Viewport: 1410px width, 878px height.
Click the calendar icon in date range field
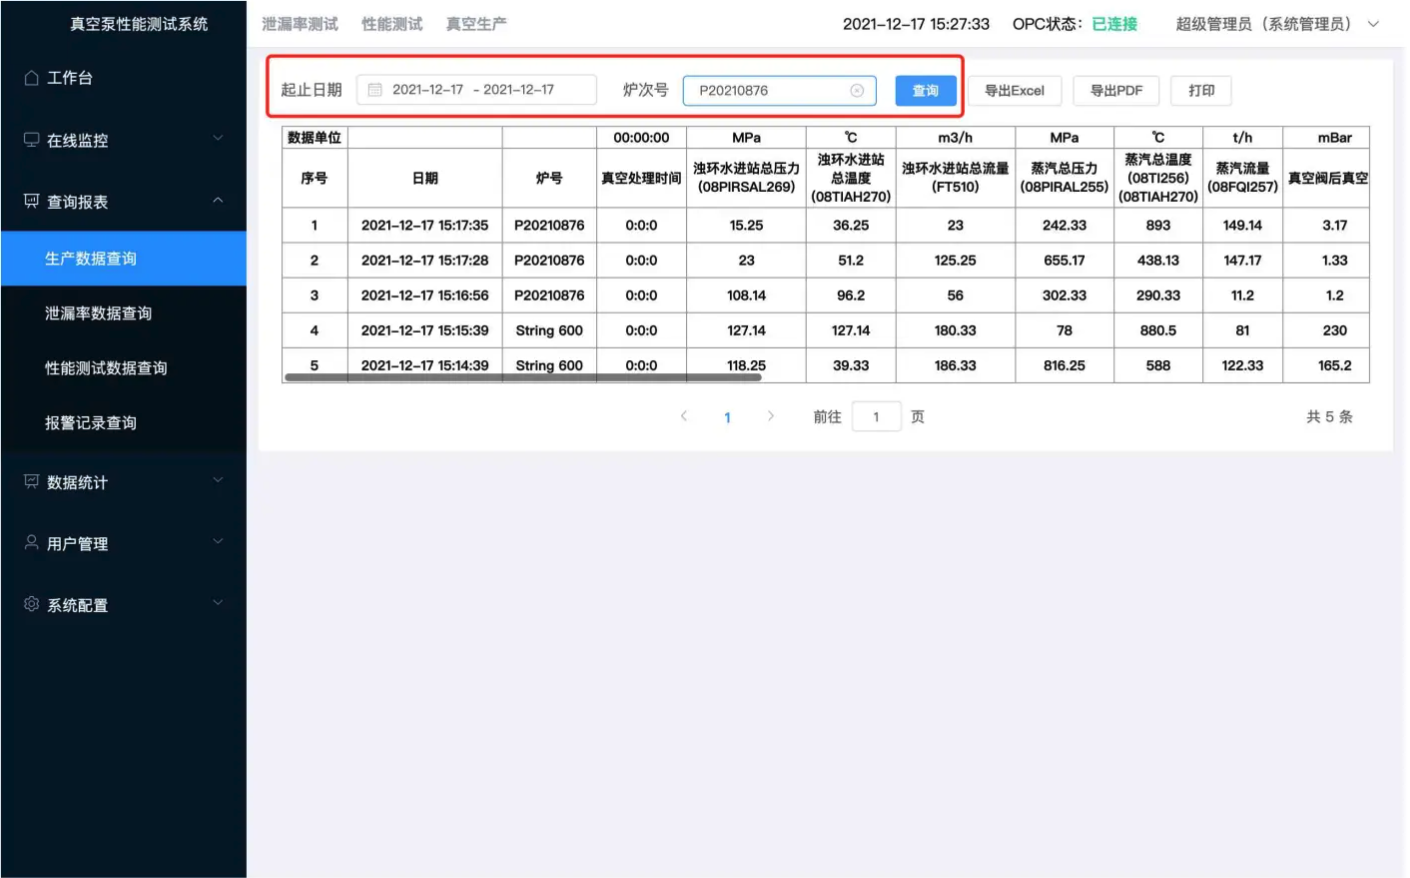tap(375, 90)
